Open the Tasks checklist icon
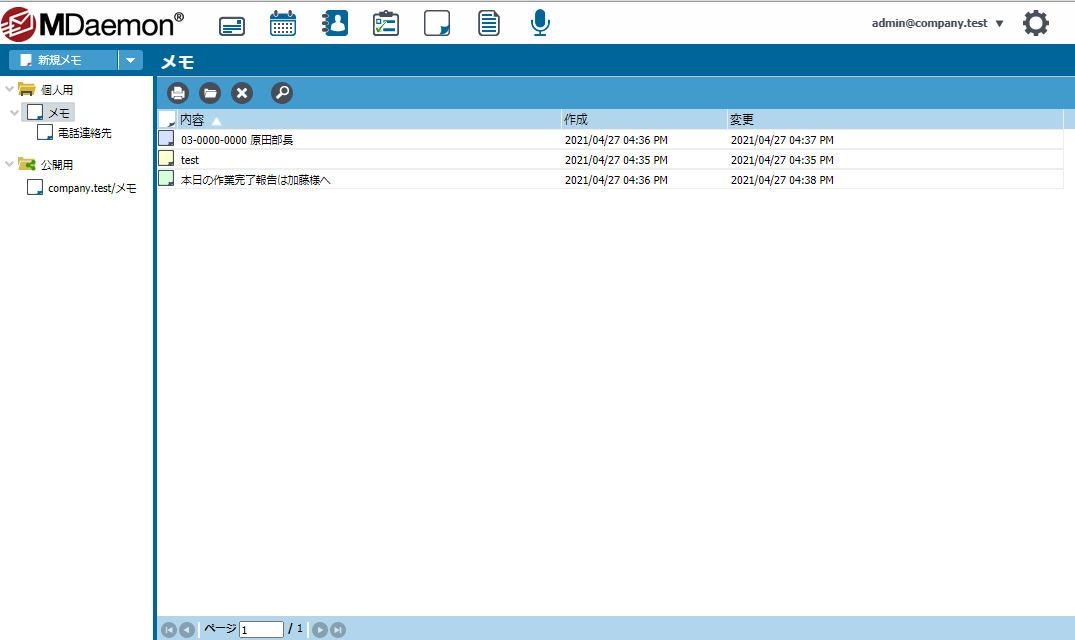 386,24
